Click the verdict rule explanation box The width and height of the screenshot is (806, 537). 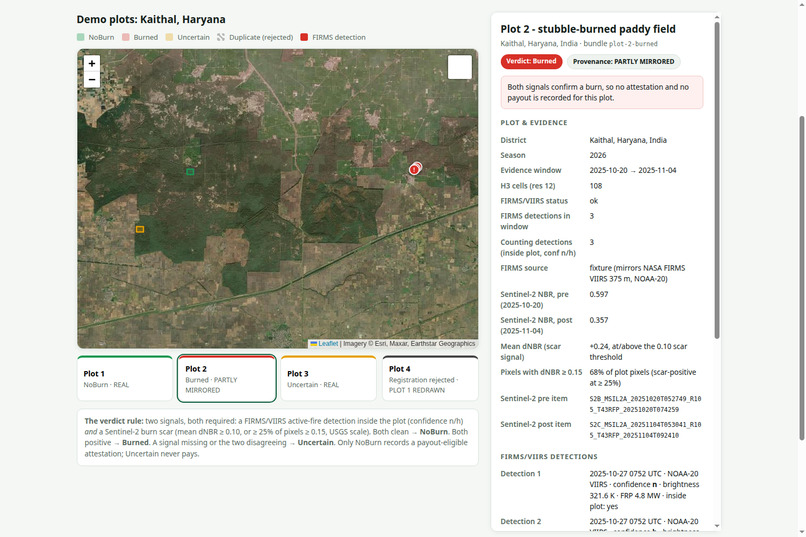coord(278,437)
